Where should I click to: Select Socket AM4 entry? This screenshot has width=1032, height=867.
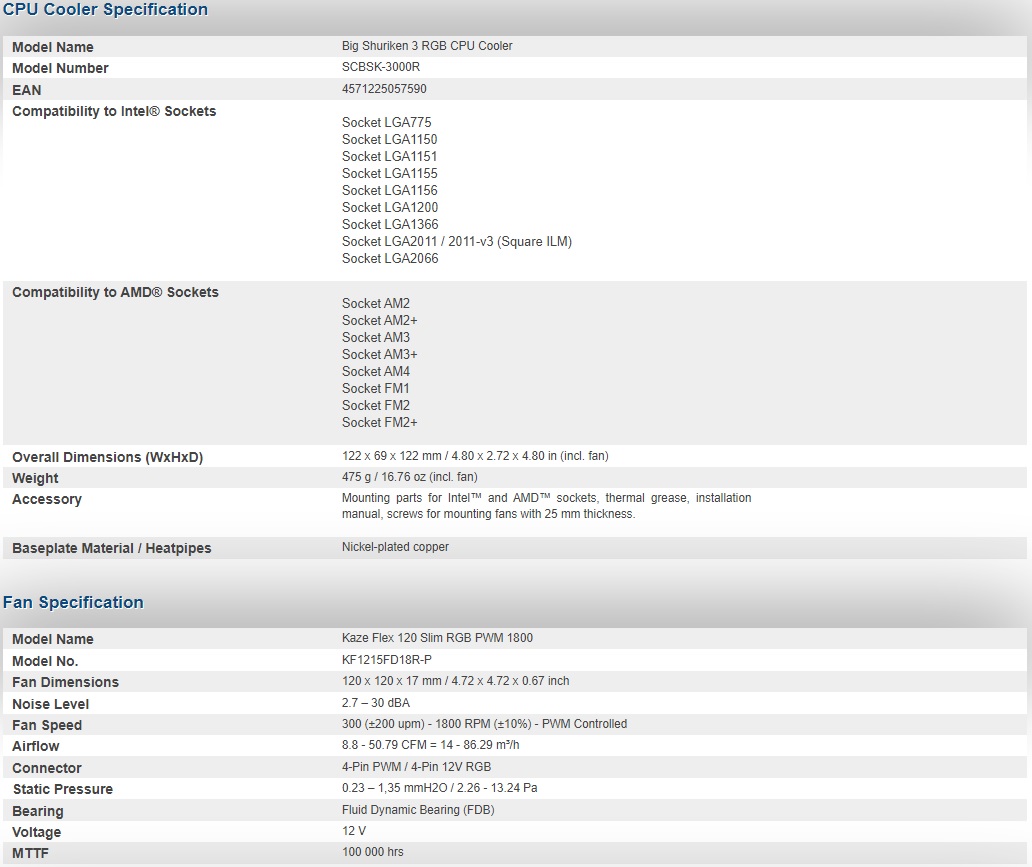pos(376,371)
